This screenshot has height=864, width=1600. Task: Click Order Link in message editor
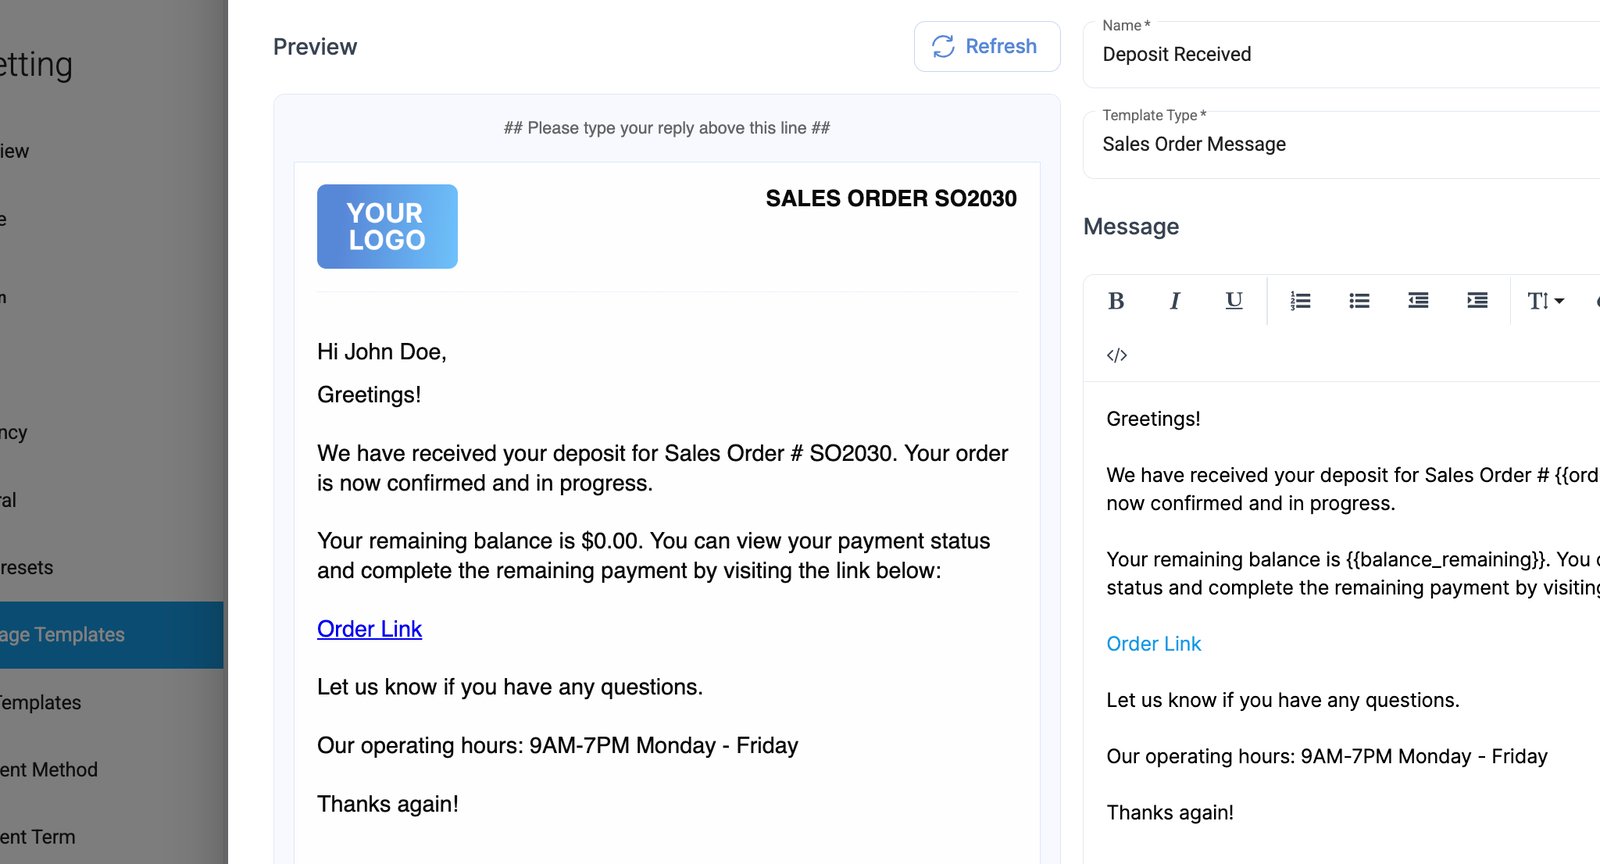tap(1153, 644)
